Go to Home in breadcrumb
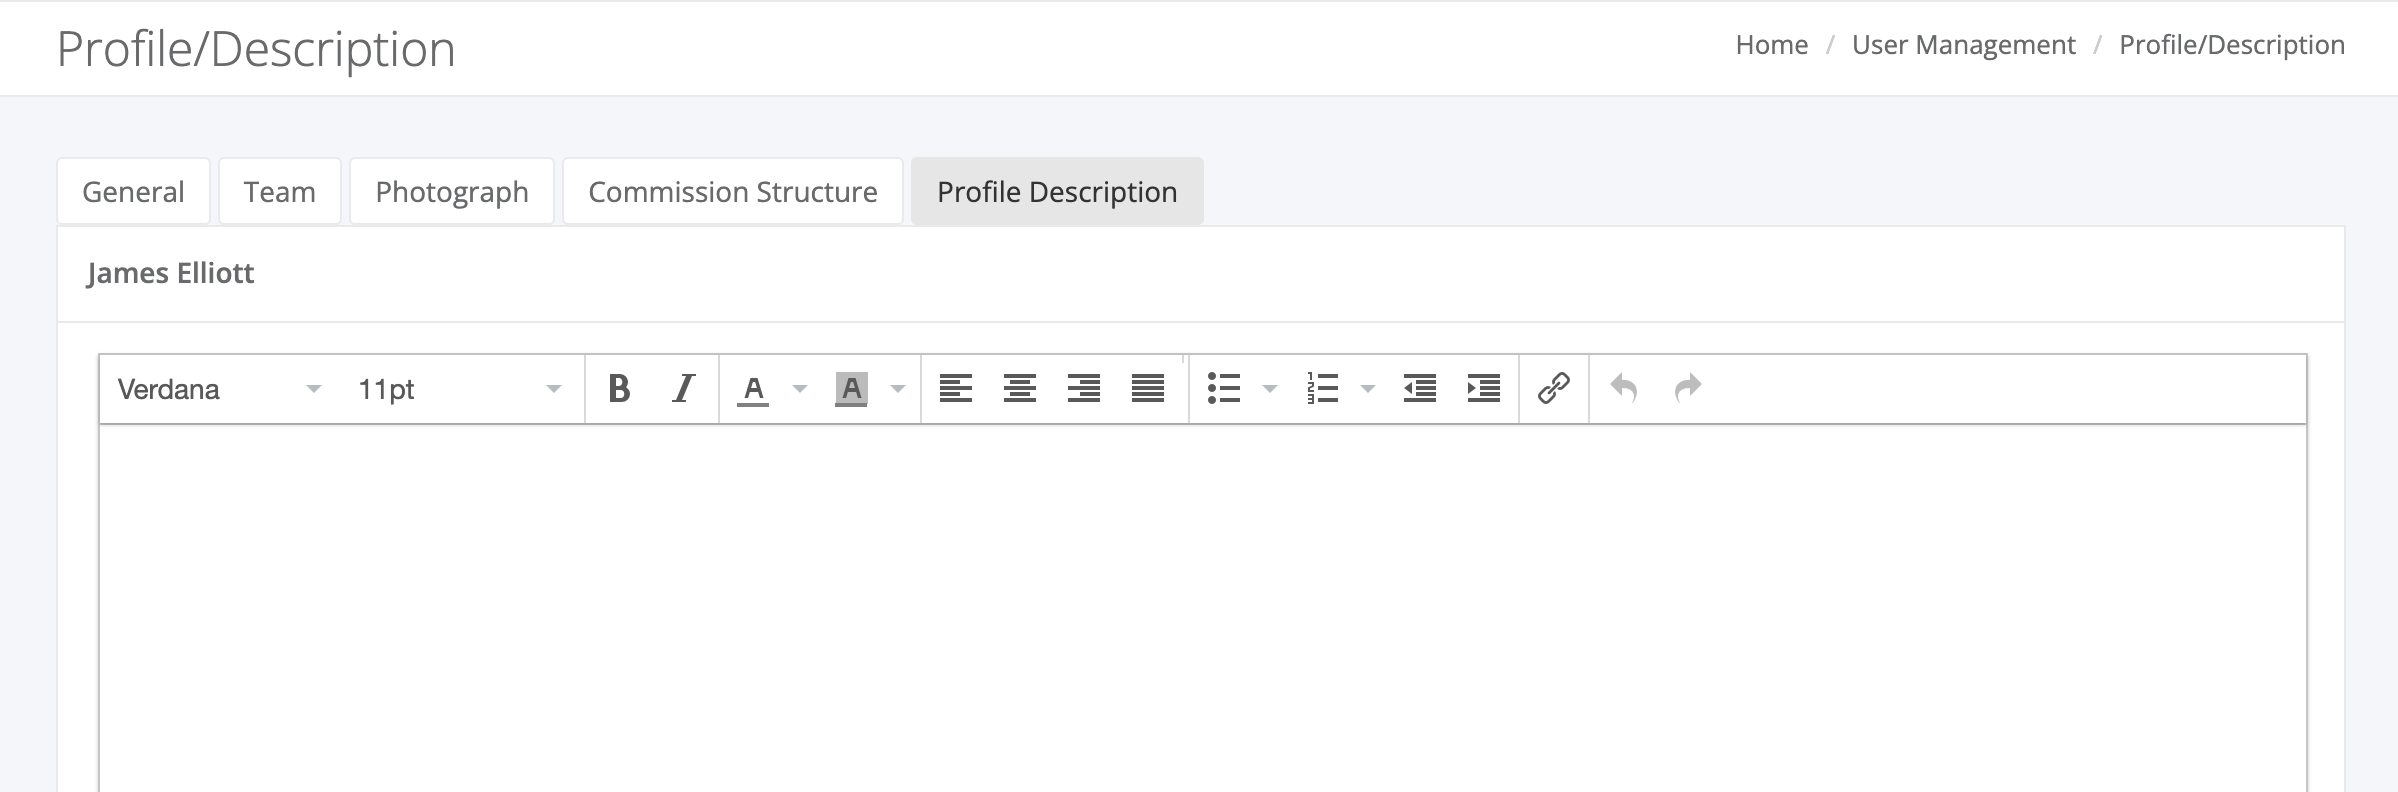This screenshot has width=2398, height=792. 1771,45
